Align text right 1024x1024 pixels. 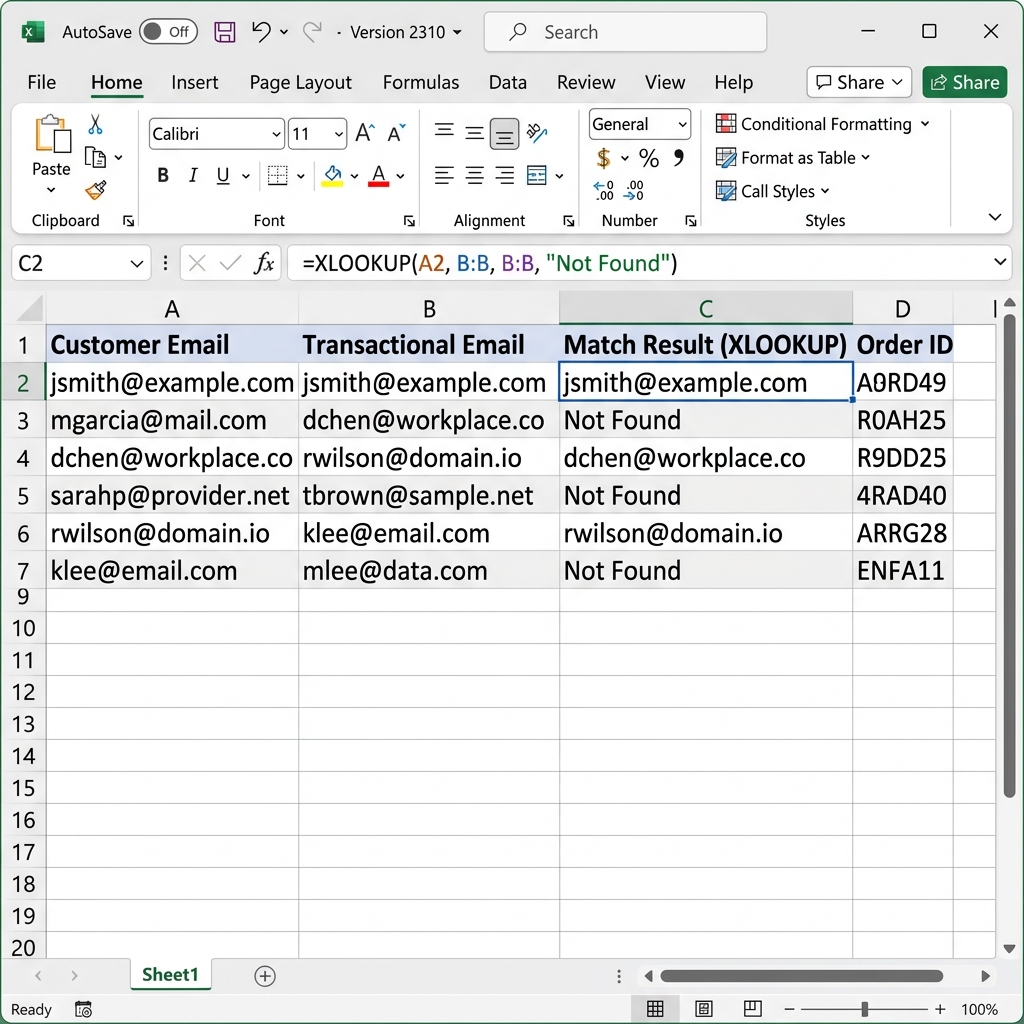[x=504, y=175]
